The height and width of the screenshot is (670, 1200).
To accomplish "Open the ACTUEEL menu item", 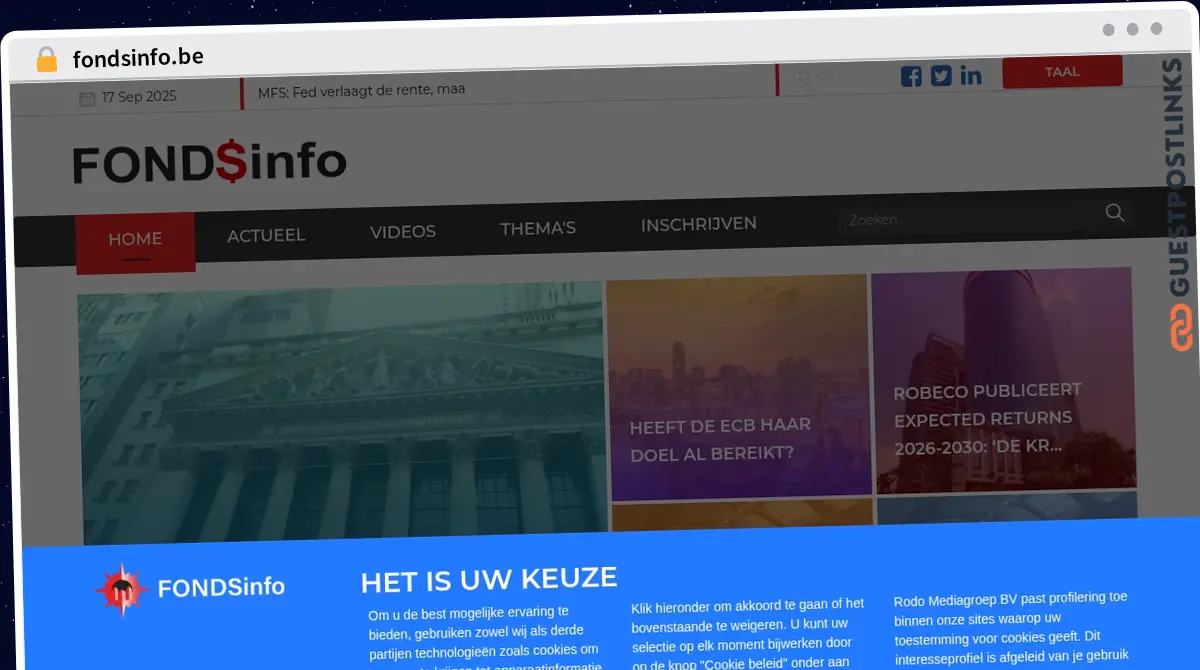I will click(x=266, y=235).
